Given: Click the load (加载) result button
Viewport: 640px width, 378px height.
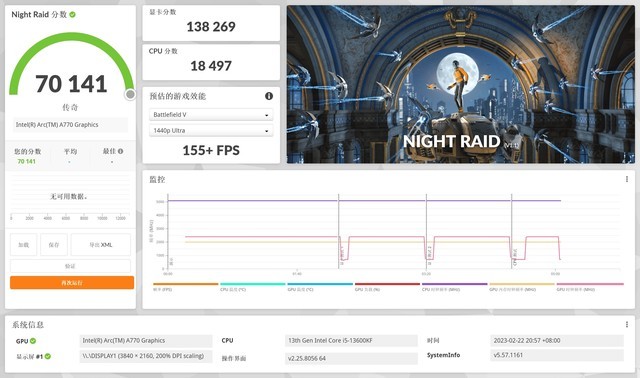Looking at the screenshot, I should pyautogui.click(x=24, y=245).
